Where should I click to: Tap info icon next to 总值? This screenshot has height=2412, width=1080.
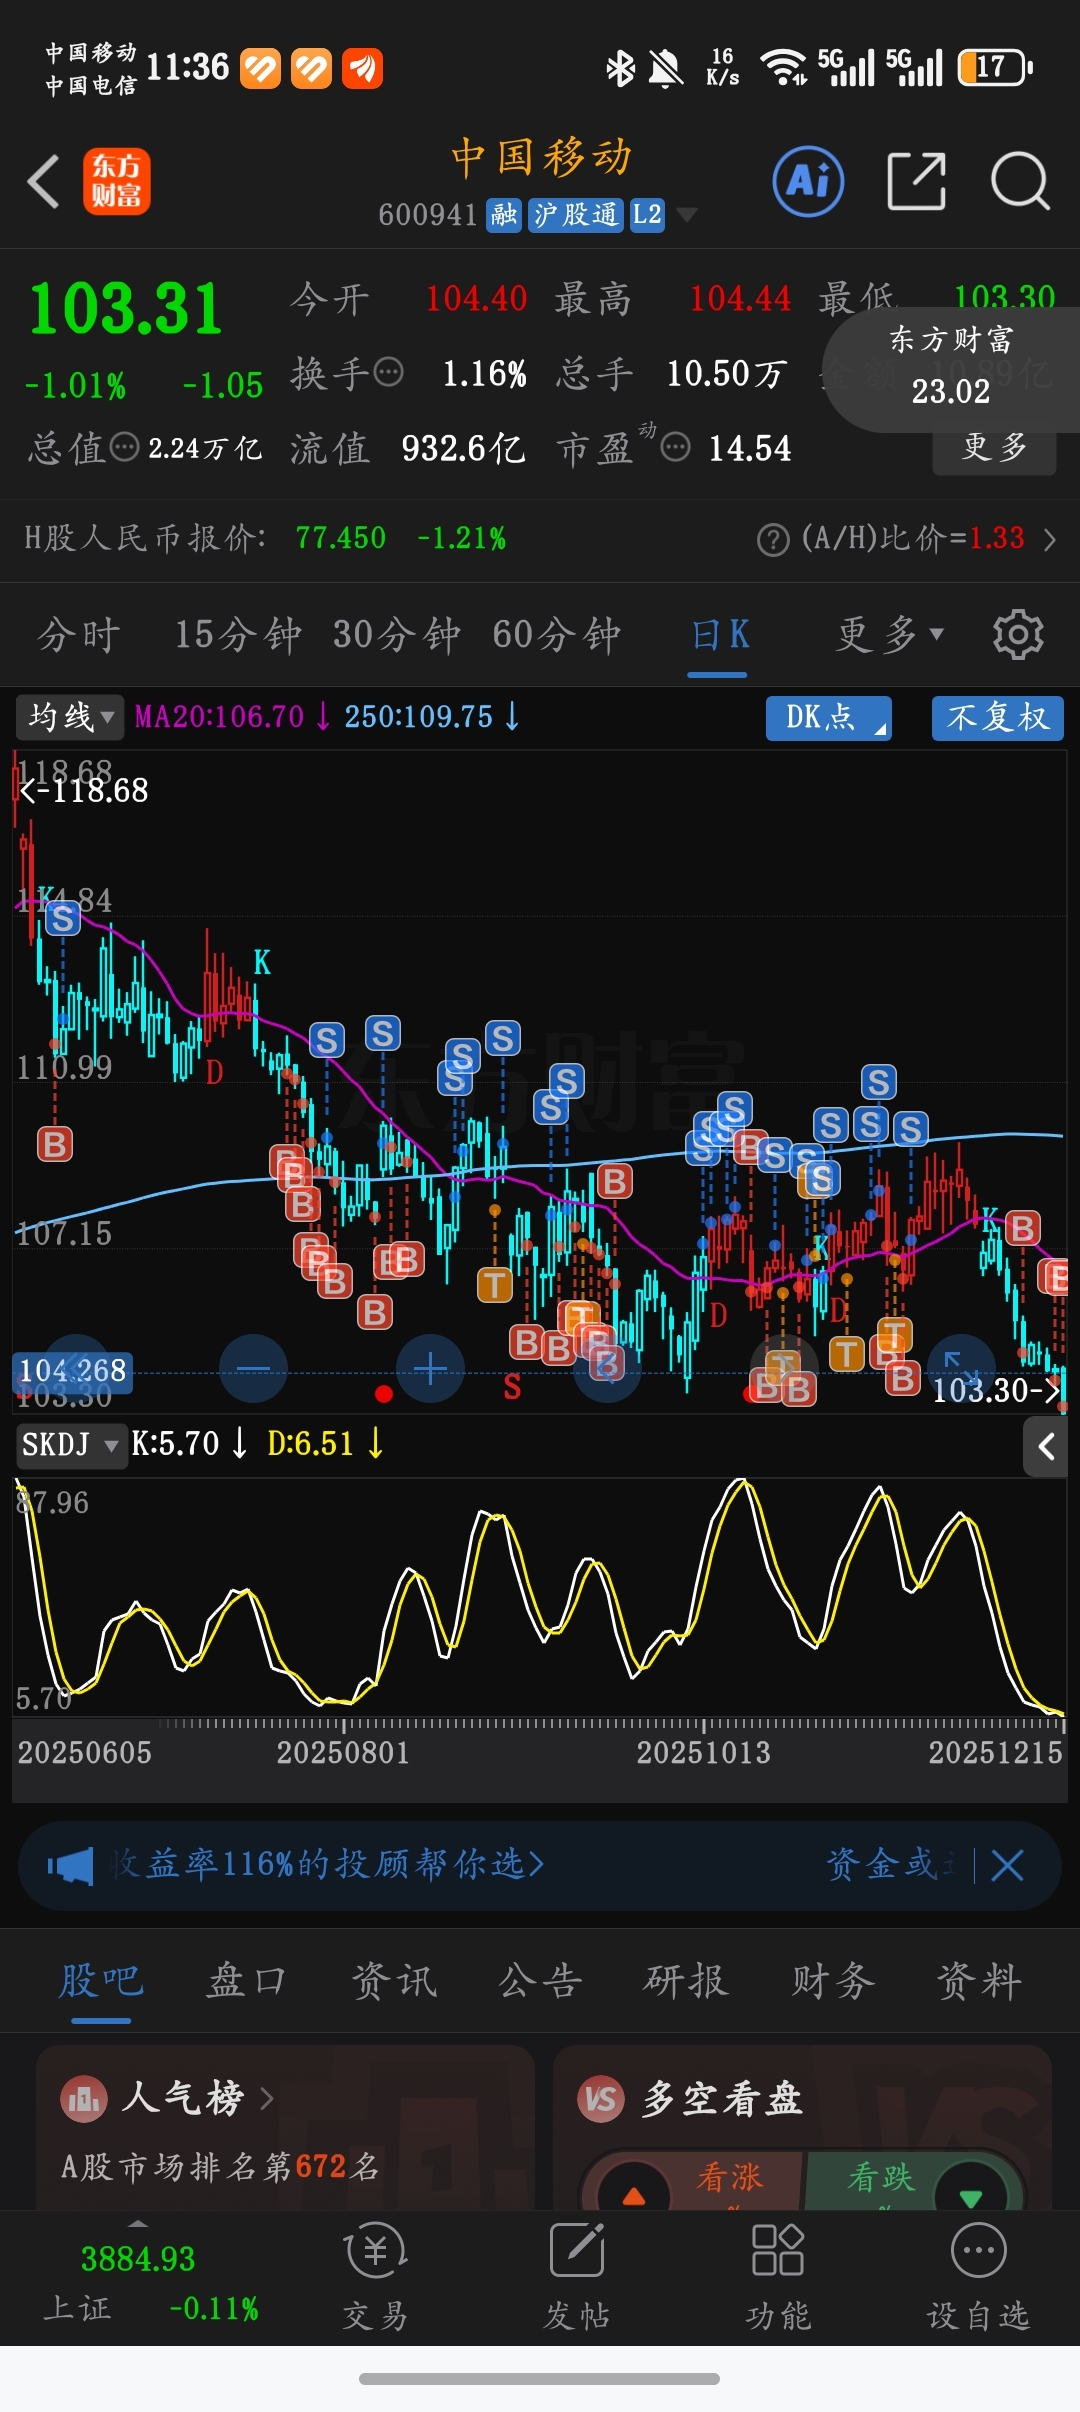coord(124,447)
